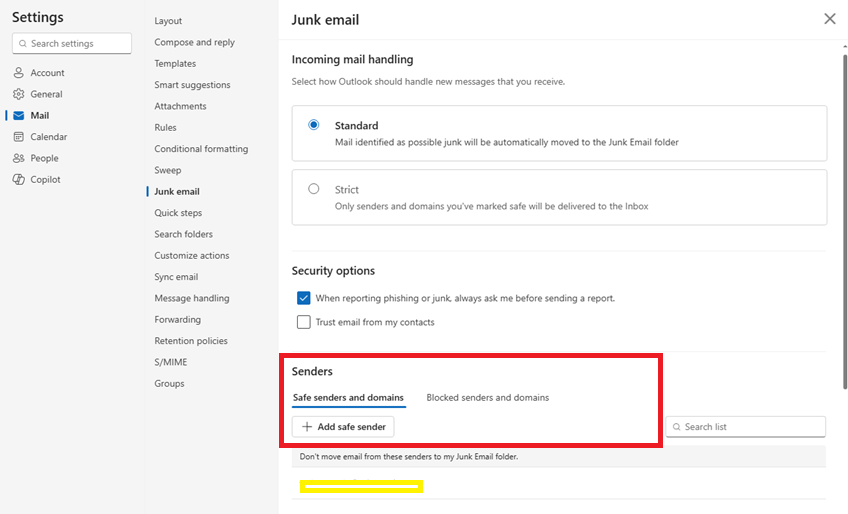Screen dimensions: 848x514
Task: Click the Incoming mail handling heading
Action: tap(352, 59)
